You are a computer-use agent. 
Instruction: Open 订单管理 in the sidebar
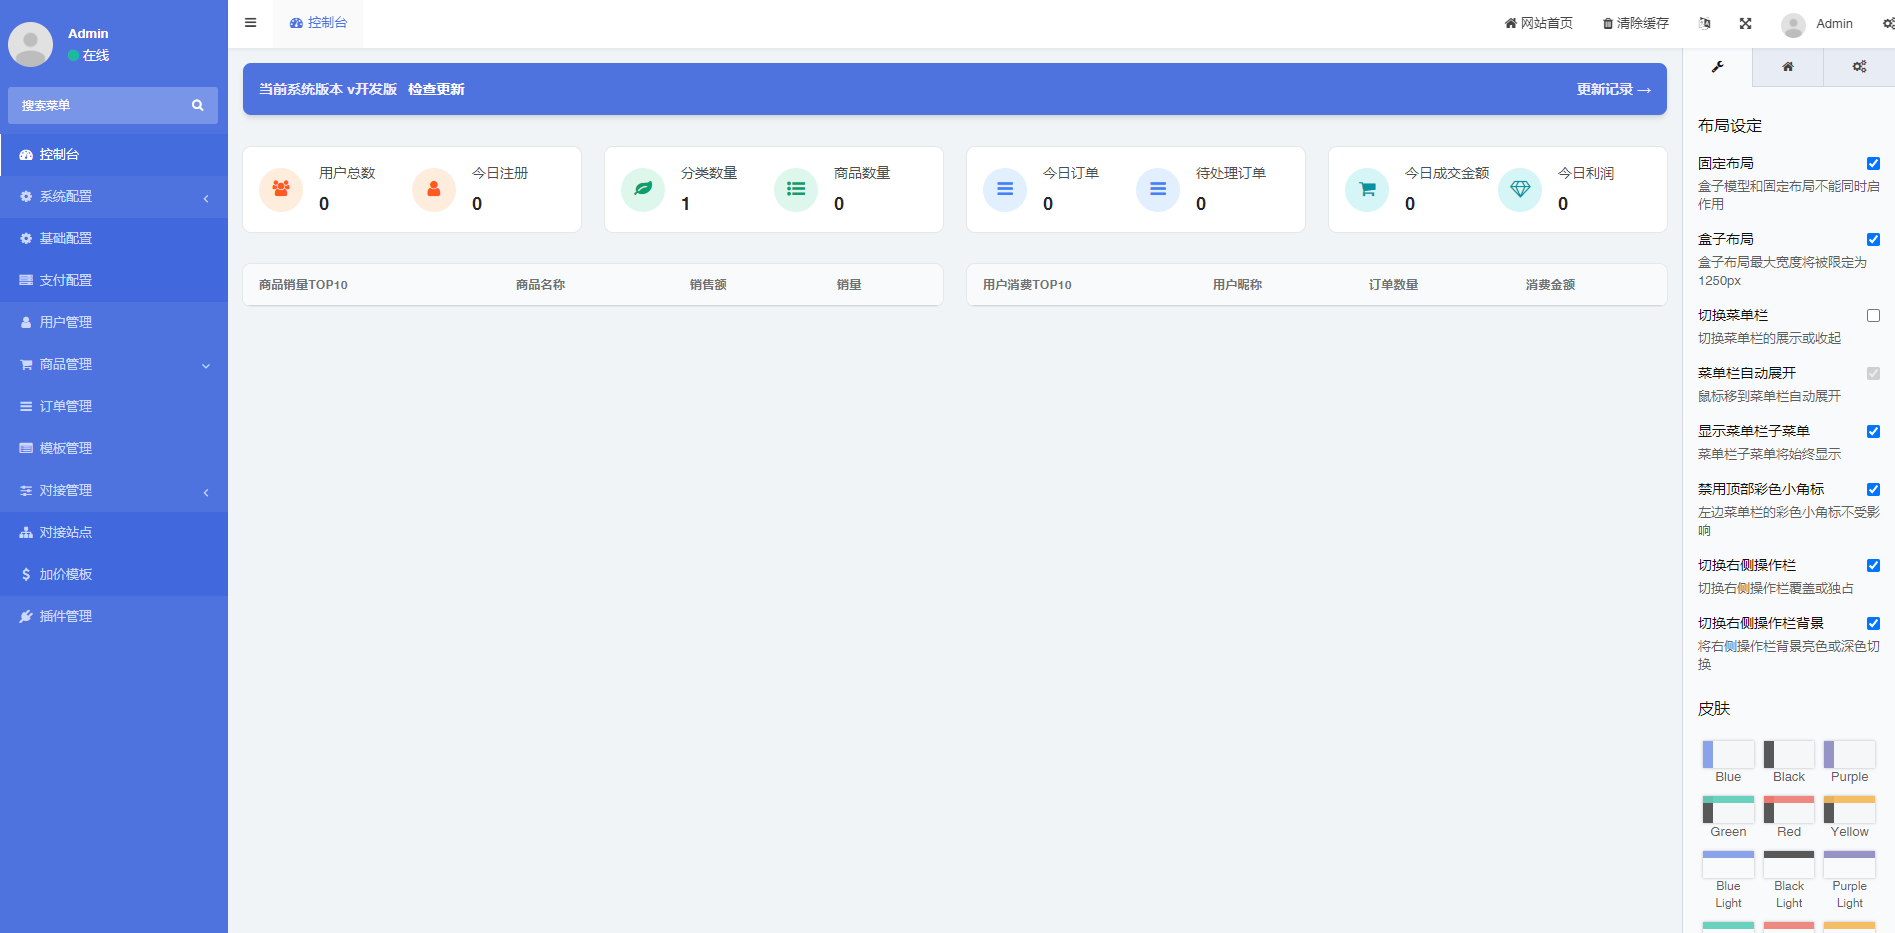point(114,406)
